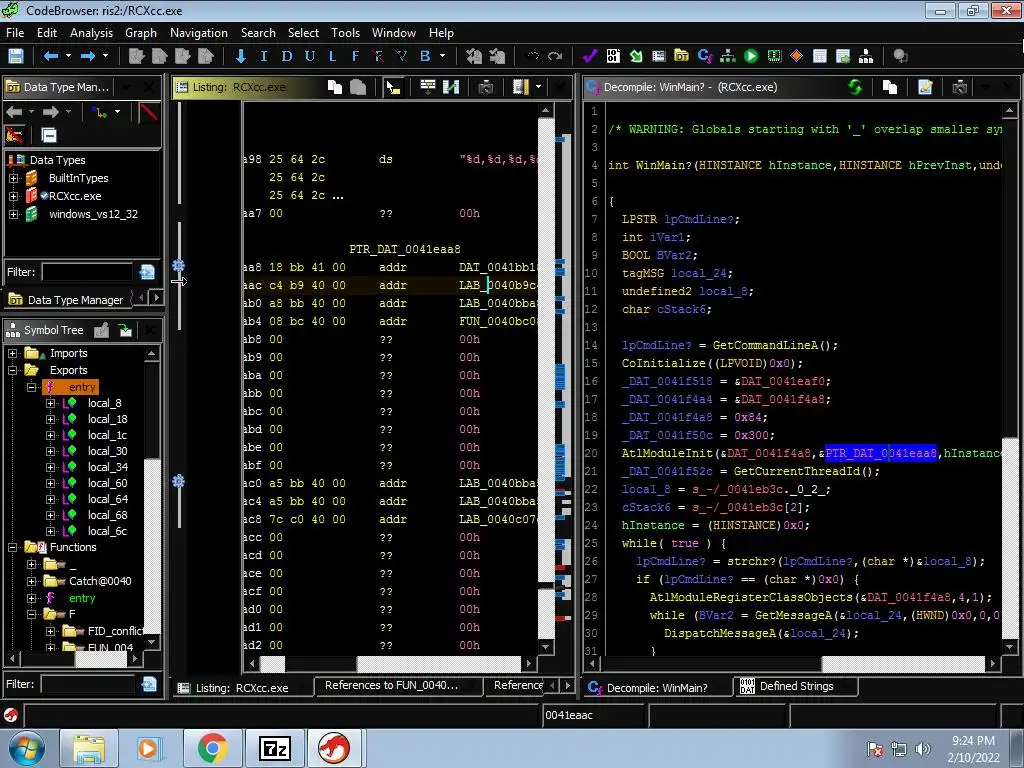Image resolution: width=1024 pixels, height=768 pixels.
Task: Expand the windows_vs12_32 archive node
Action: point(13,214)
